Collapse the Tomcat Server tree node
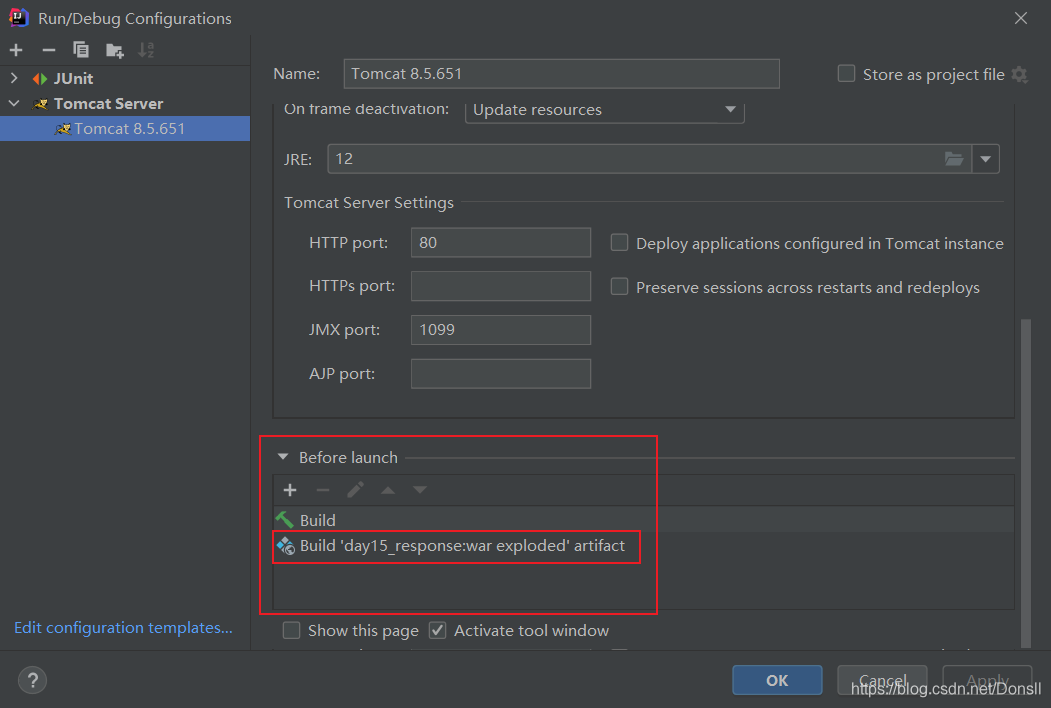The height and width of the screenshot is (708, 1051). [14, 104]
